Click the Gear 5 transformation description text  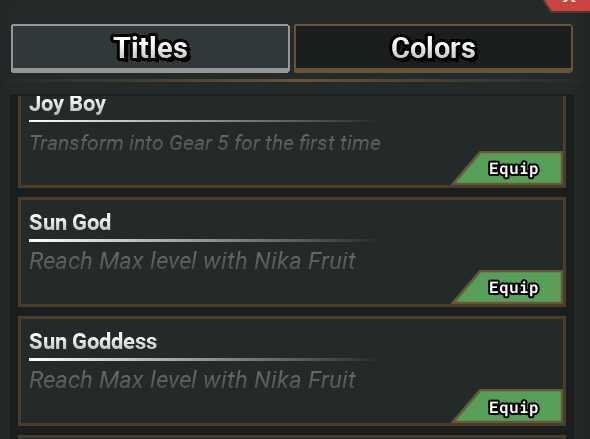point(205,143)
